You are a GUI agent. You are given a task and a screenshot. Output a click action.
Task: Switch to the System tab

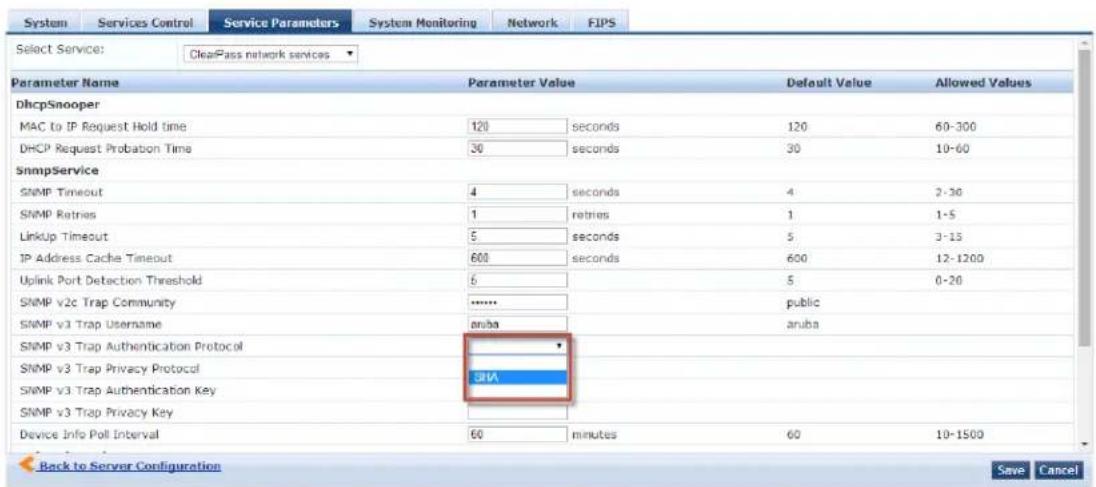point(46,22)
